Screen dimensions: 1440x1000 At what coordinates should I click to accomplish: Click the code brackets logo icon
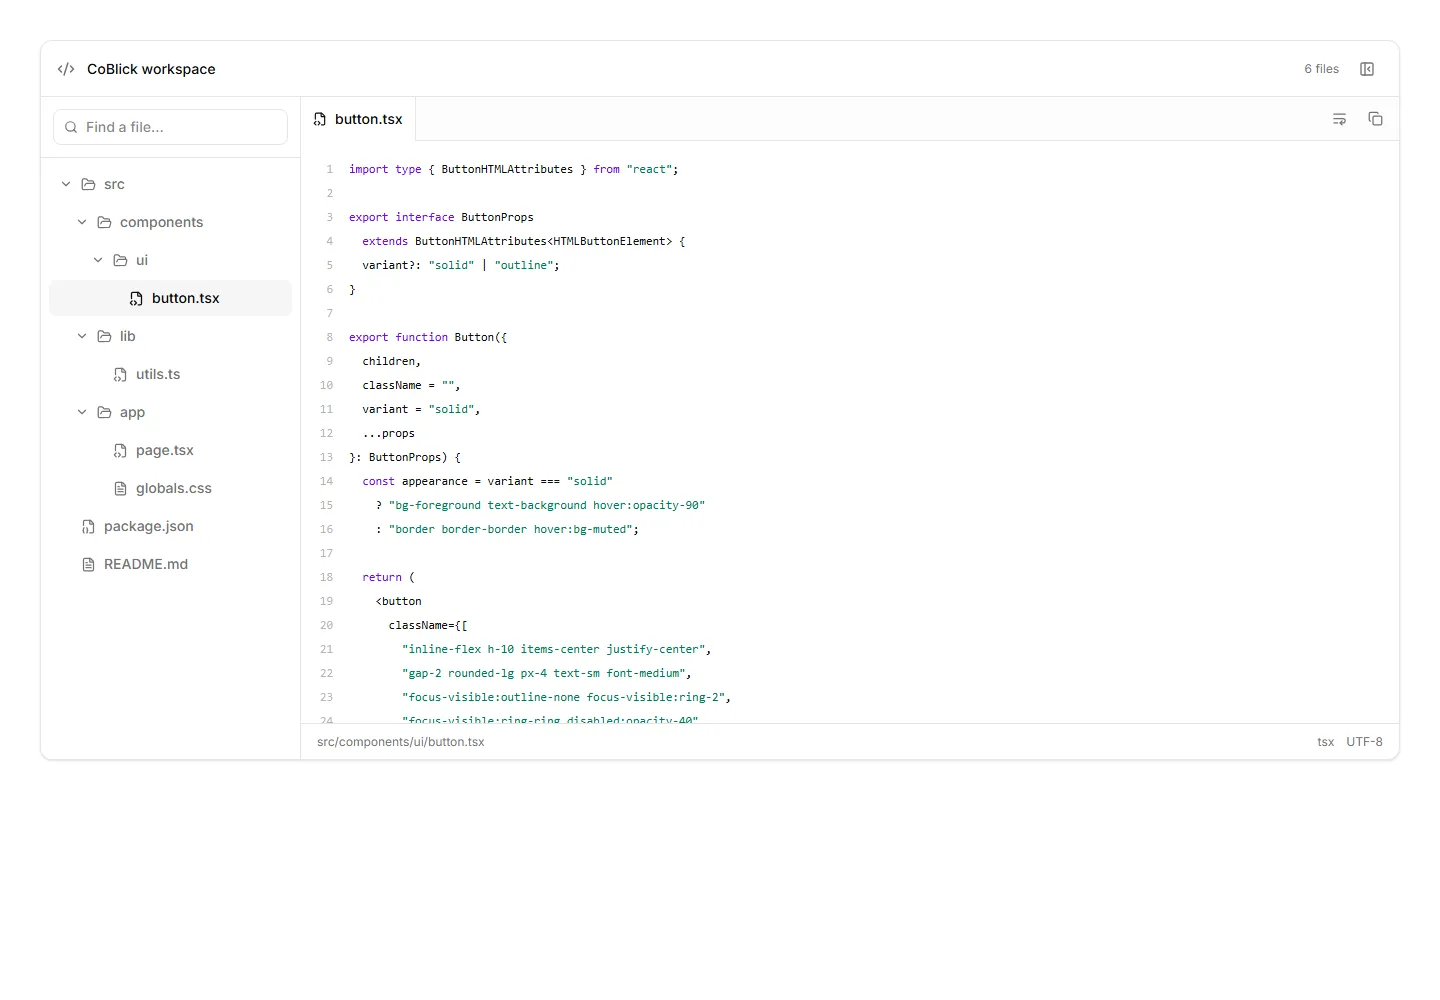tap(66, 69)
